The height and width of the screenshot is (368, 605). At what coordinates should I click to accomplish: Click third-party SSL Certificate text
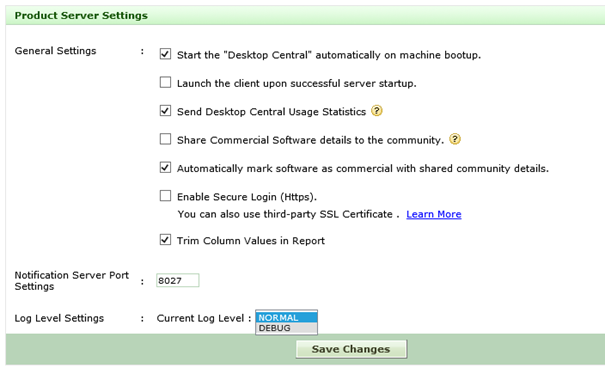[328, 214]
